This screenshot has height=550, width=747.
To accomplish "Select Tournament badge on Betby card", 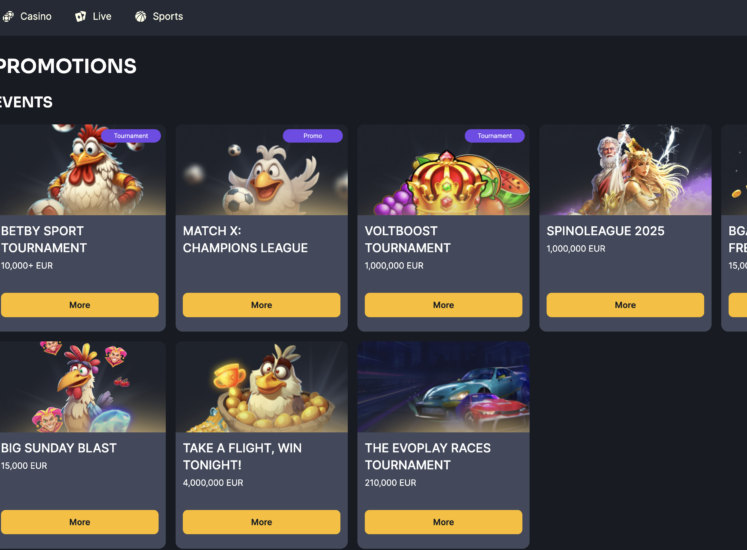I will tap(131, 136).
